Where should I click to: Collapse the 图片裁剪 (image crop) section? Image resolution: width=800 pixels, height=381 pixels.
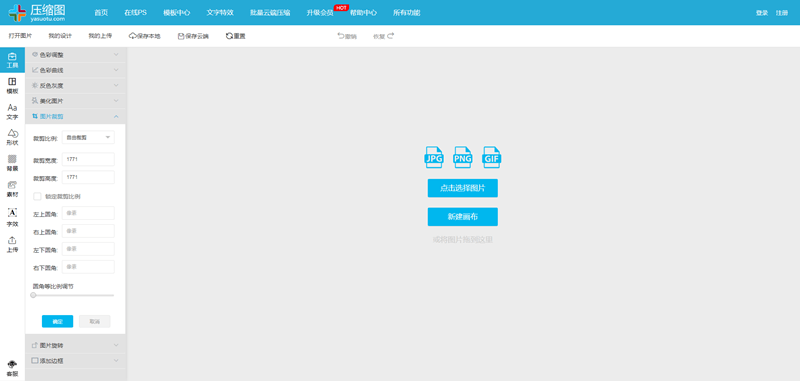76,116
